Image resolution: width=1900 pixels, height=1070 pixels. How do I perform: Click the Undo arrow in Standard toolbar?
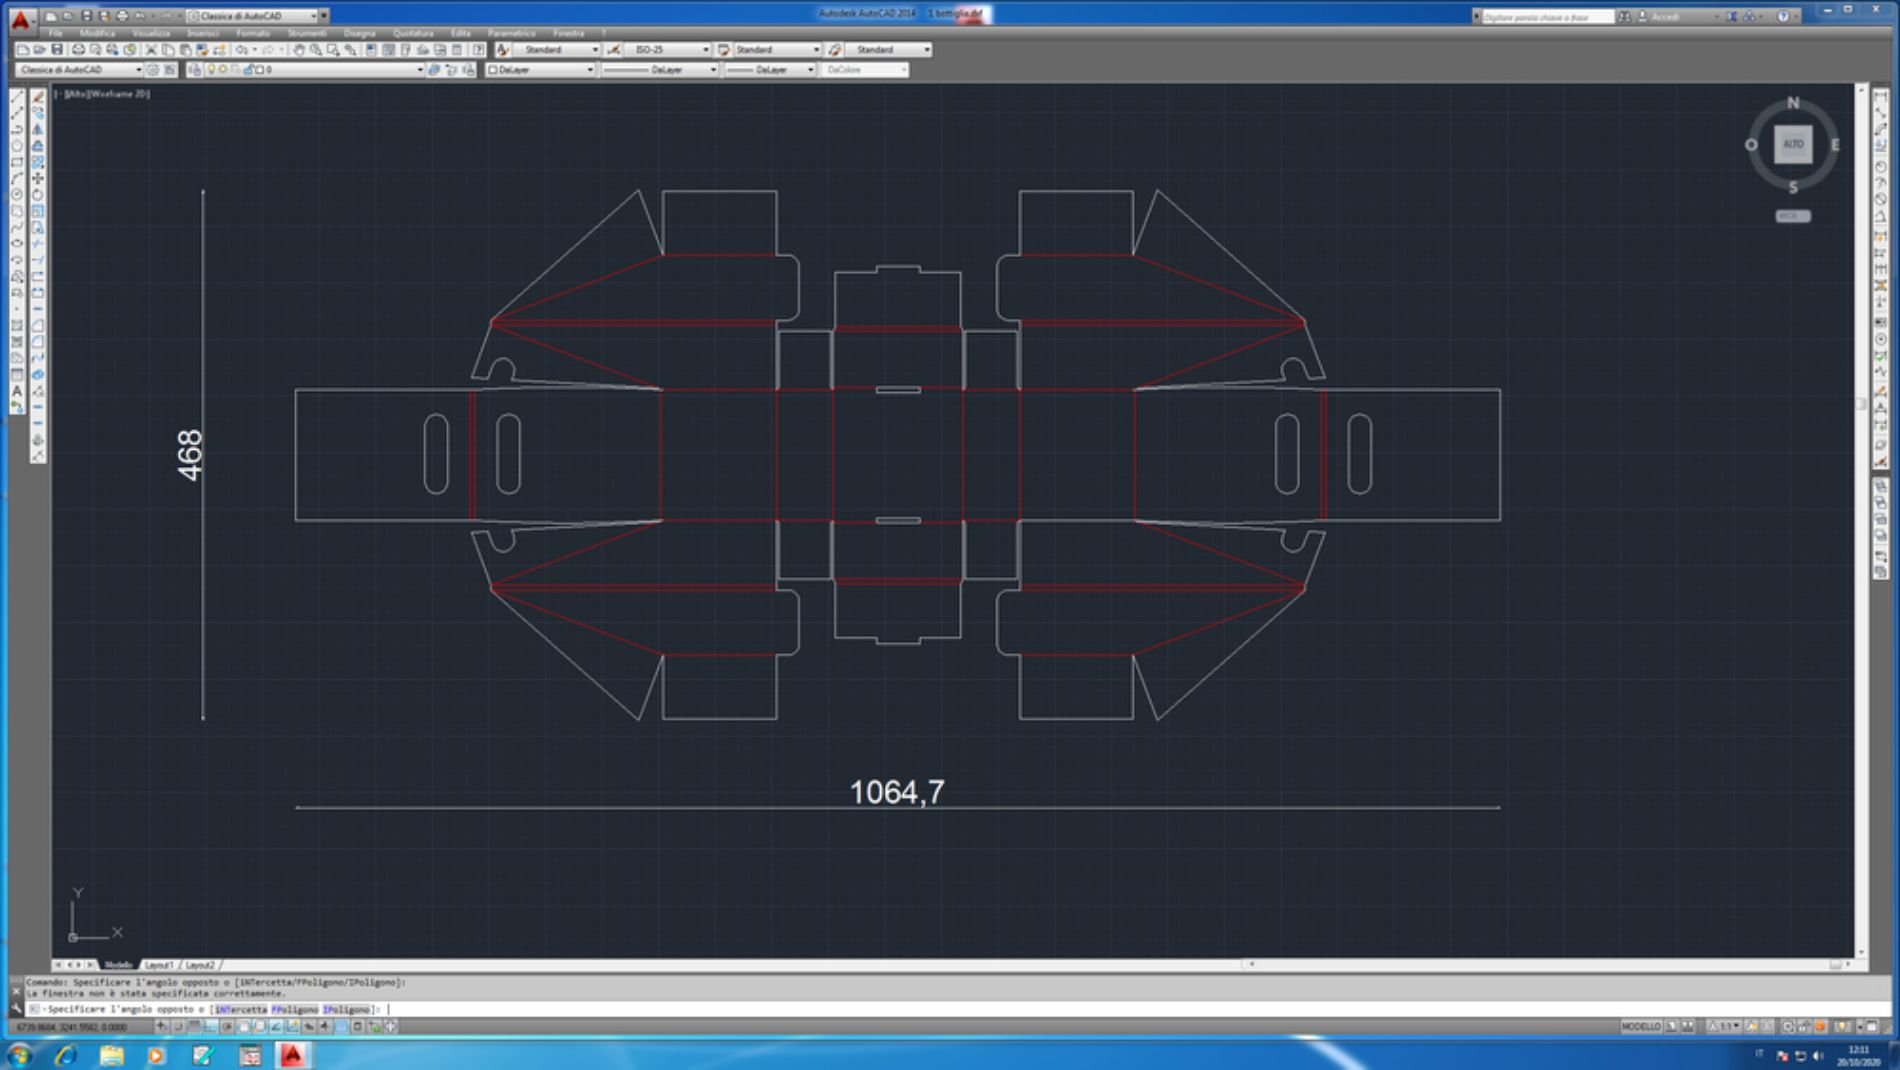[x=241, y=49]
